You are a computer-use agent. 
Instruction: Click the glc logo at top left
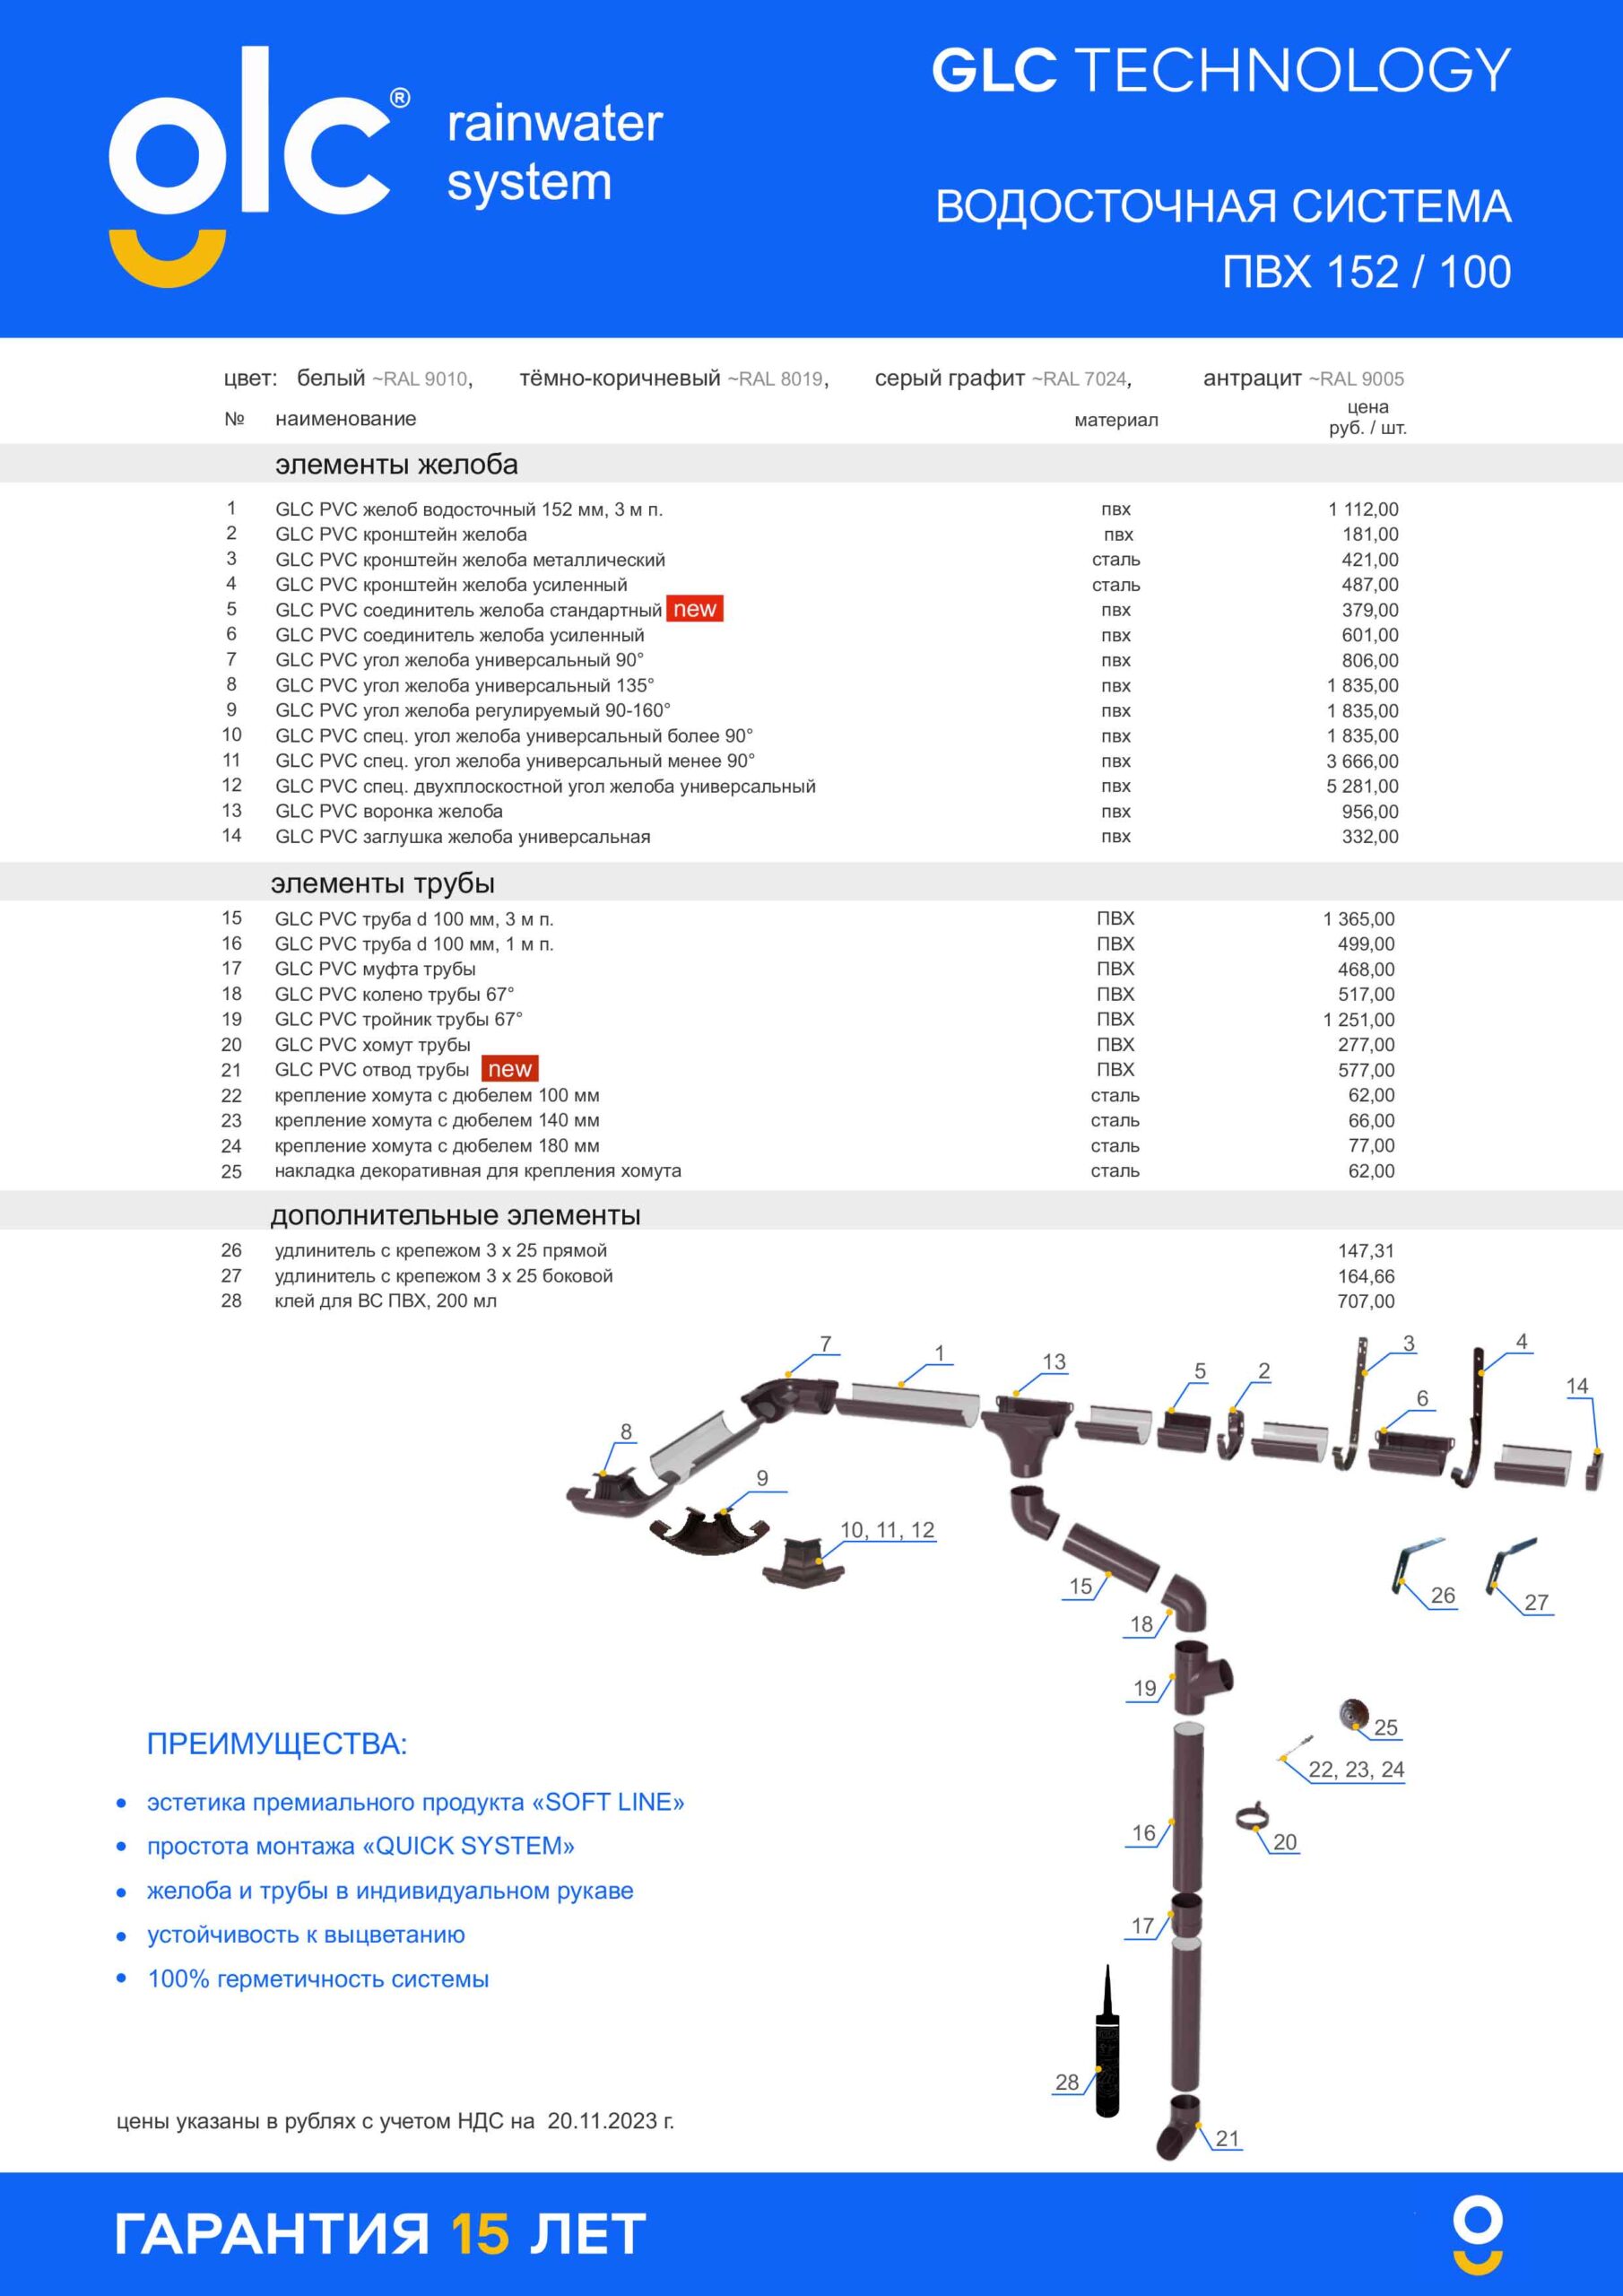pos(258,166)
